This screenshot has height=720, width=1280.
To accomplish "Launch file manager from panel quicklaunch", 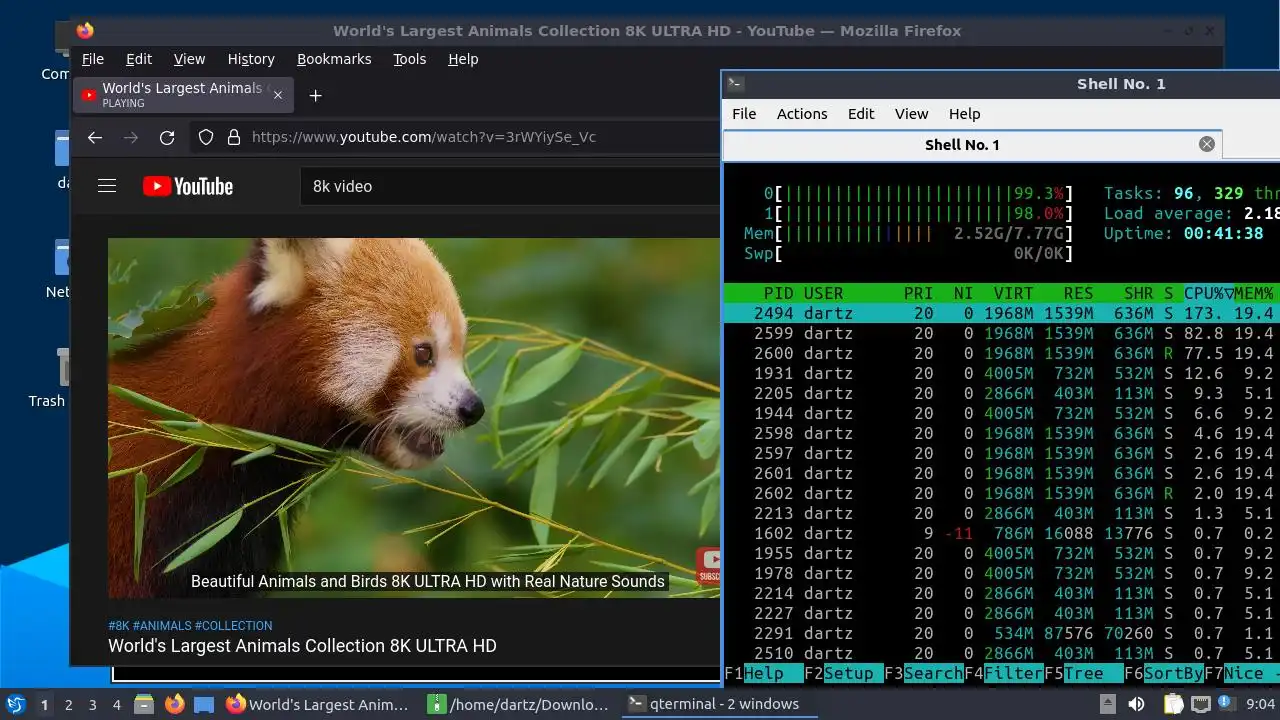I will [144, 704].
